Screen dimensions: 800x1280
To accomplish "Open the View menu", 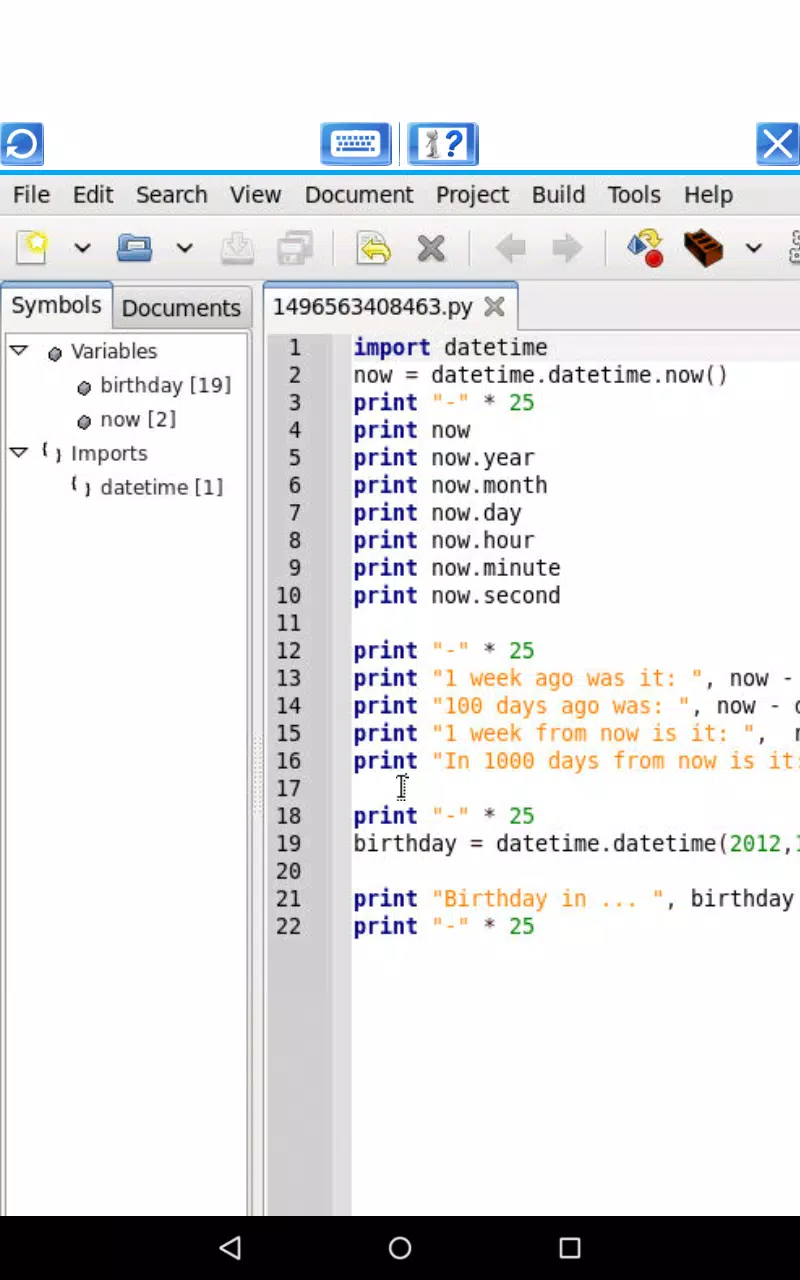I will tap(255, 195).
